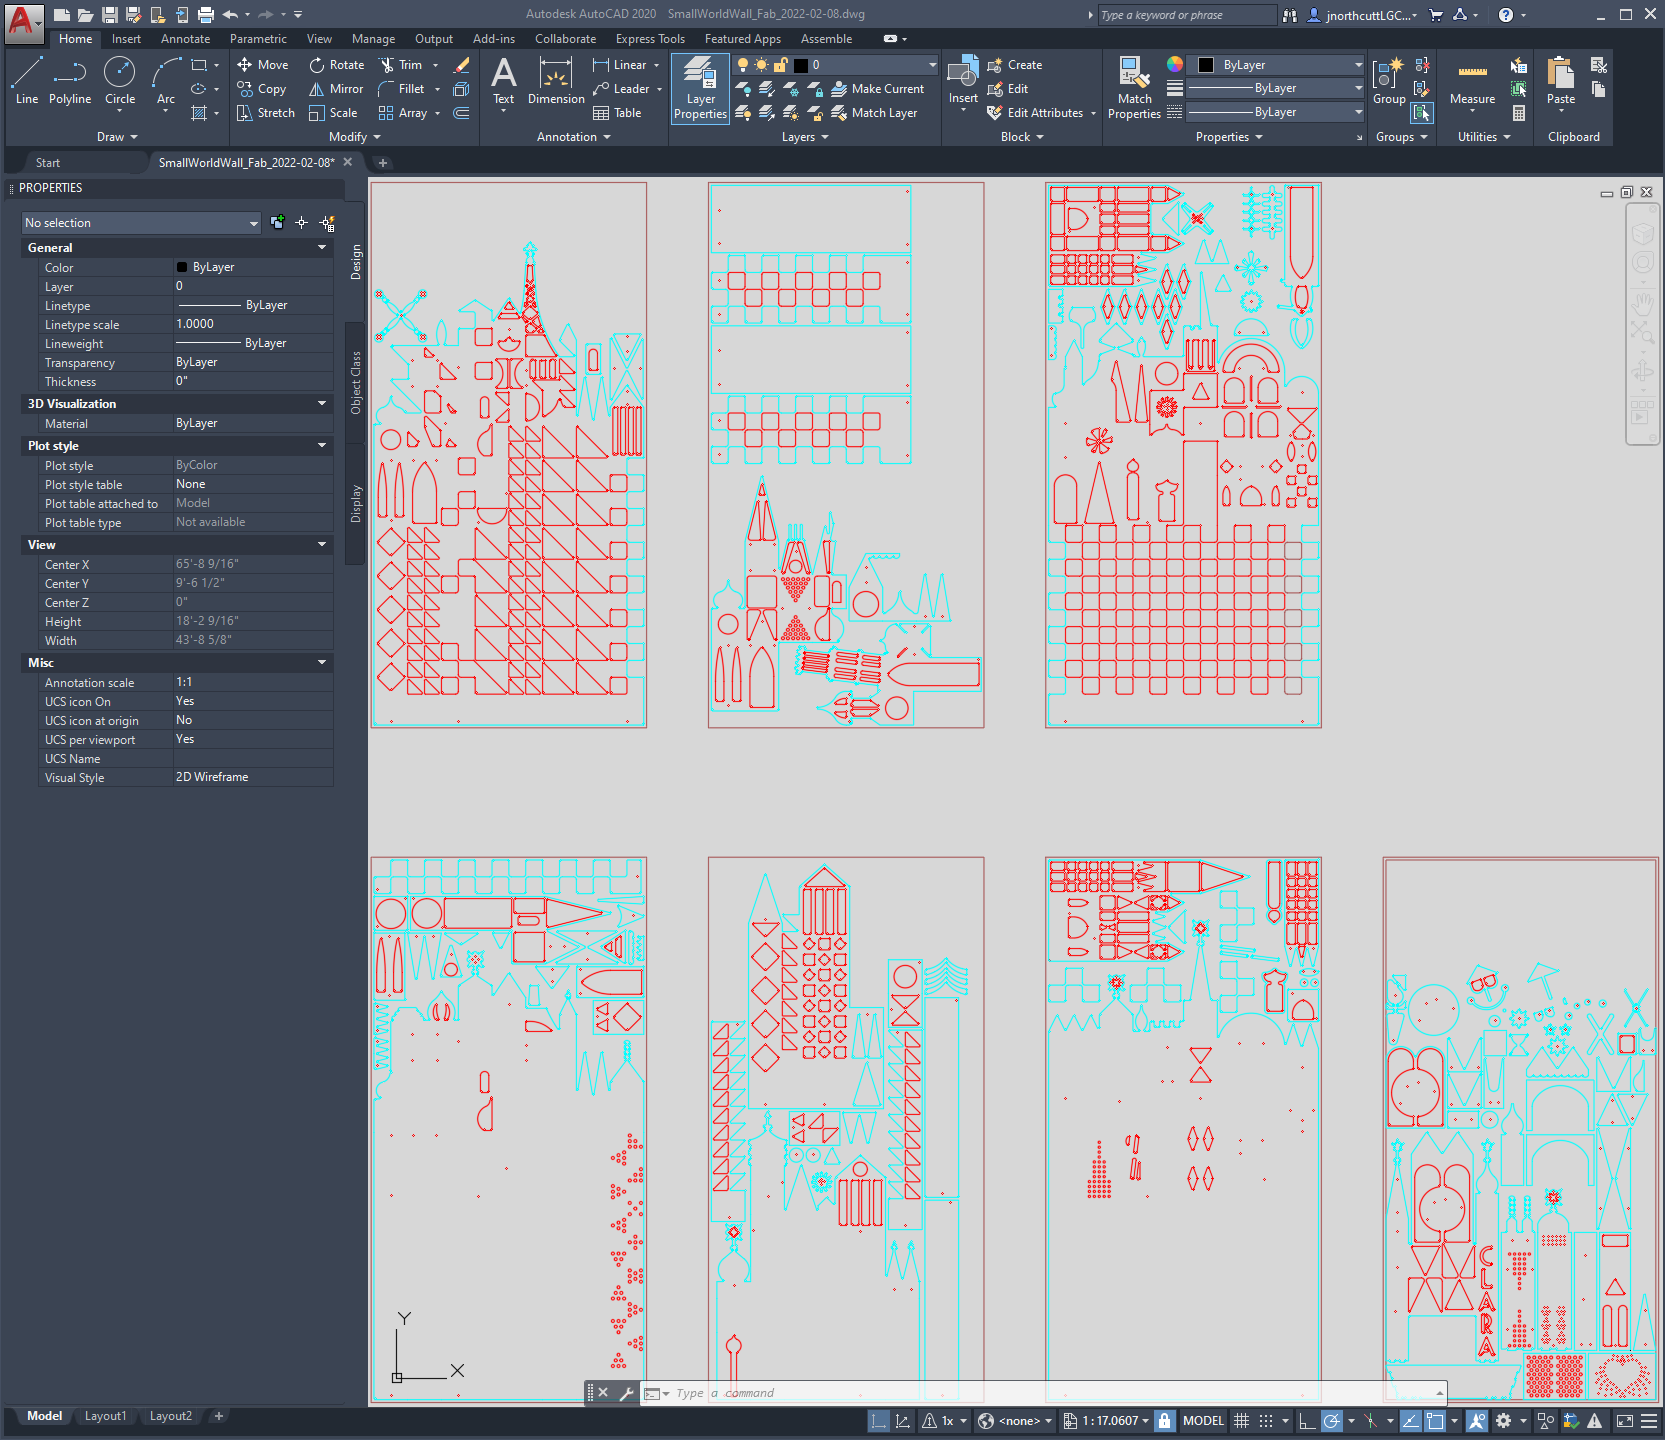Click the Make Current layer button

click(x=879, y=88)
